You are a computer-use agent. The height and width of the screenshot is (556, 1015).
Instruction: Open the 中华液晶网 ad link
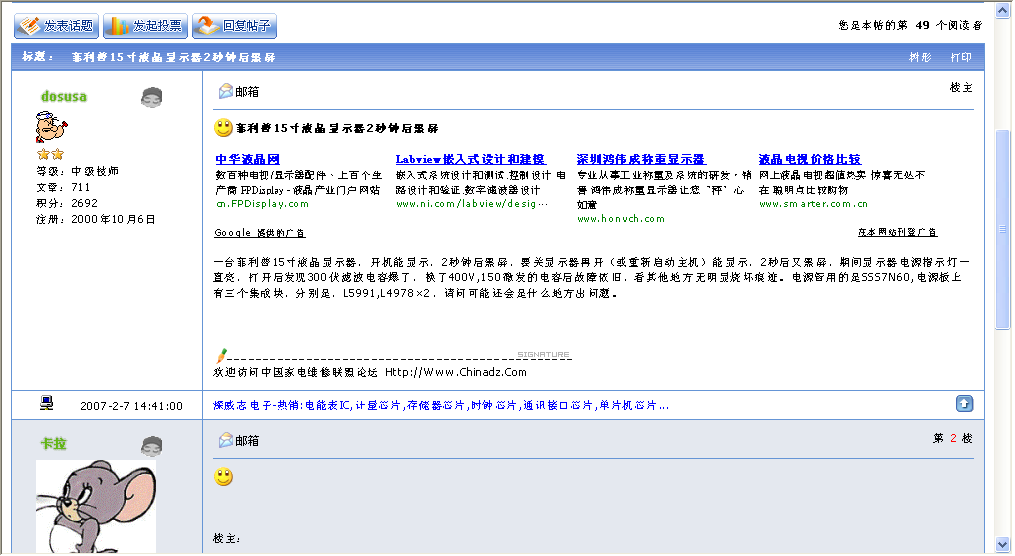pyautogui.click(x=247, y=159)
